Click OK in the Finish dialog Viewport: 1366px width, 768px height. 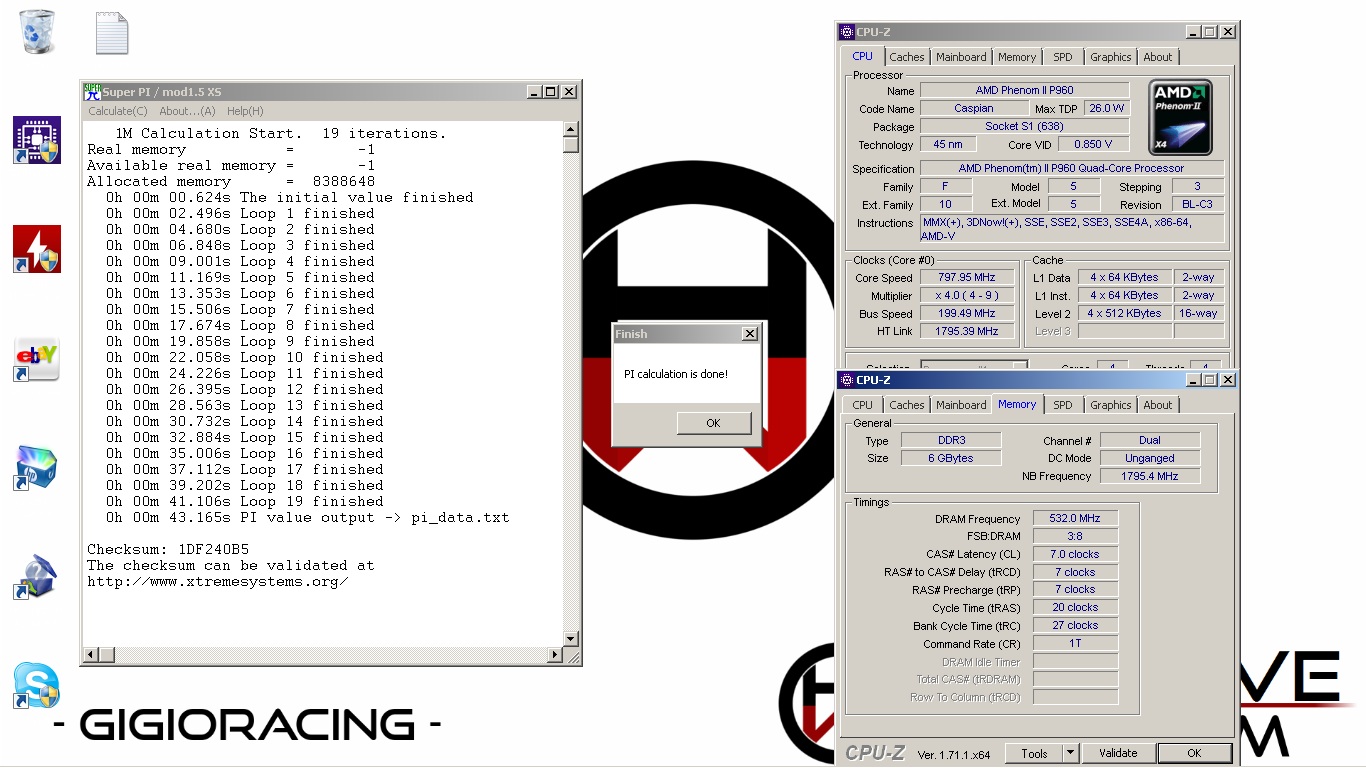coord(713,423)
